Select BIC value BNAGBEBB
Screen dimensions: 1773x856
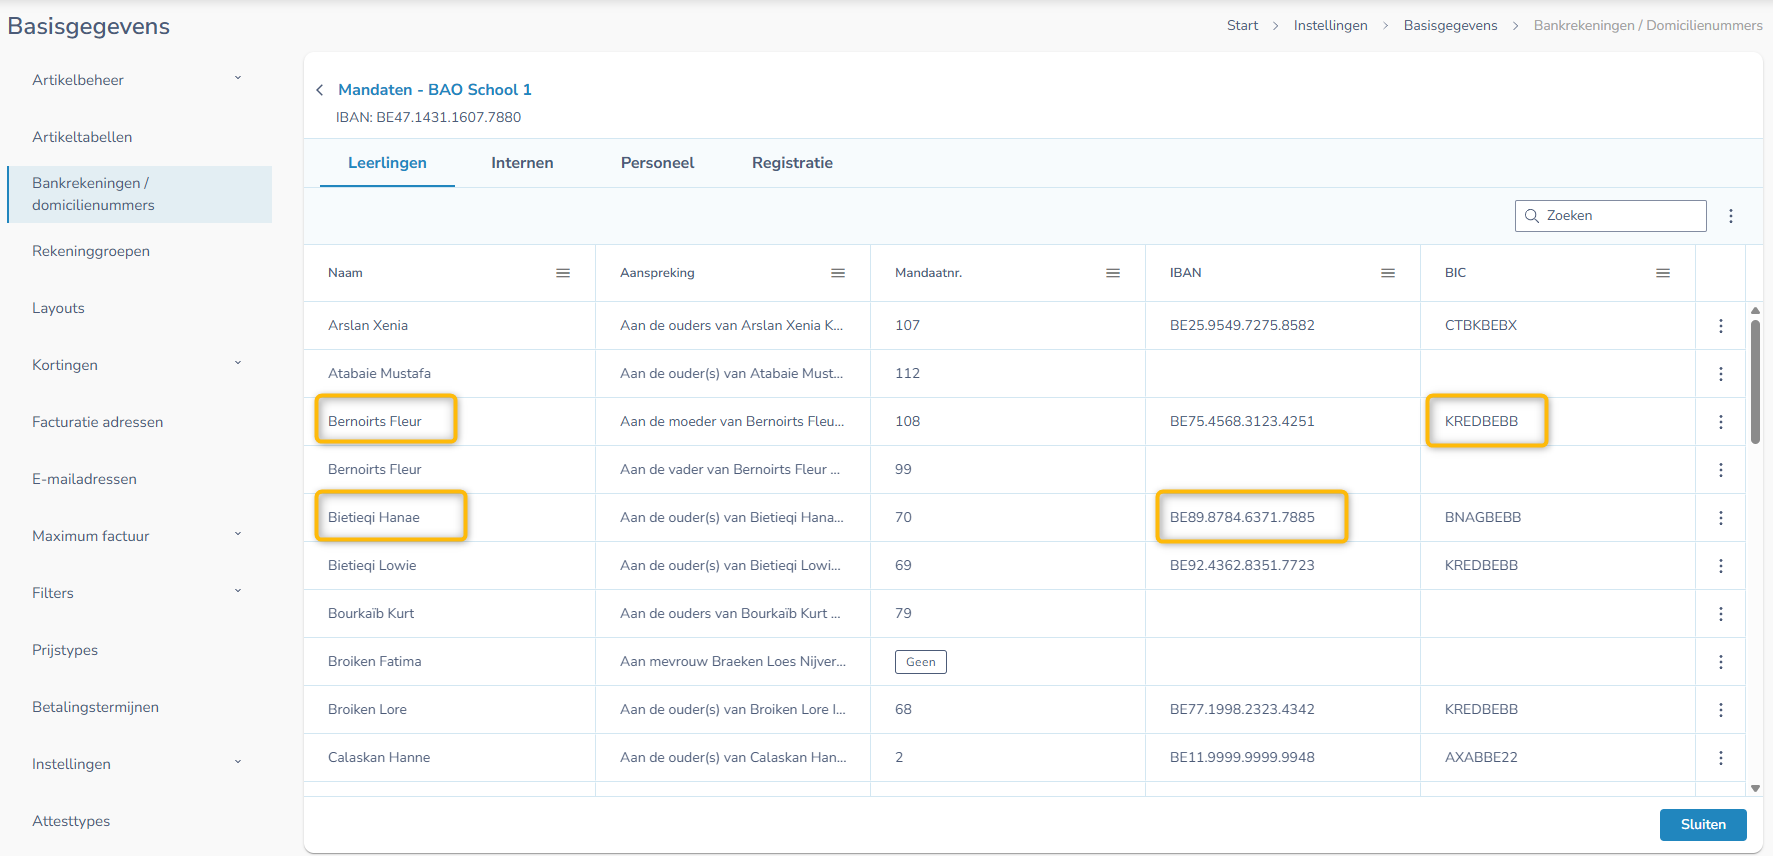(x=1483, y=518)
